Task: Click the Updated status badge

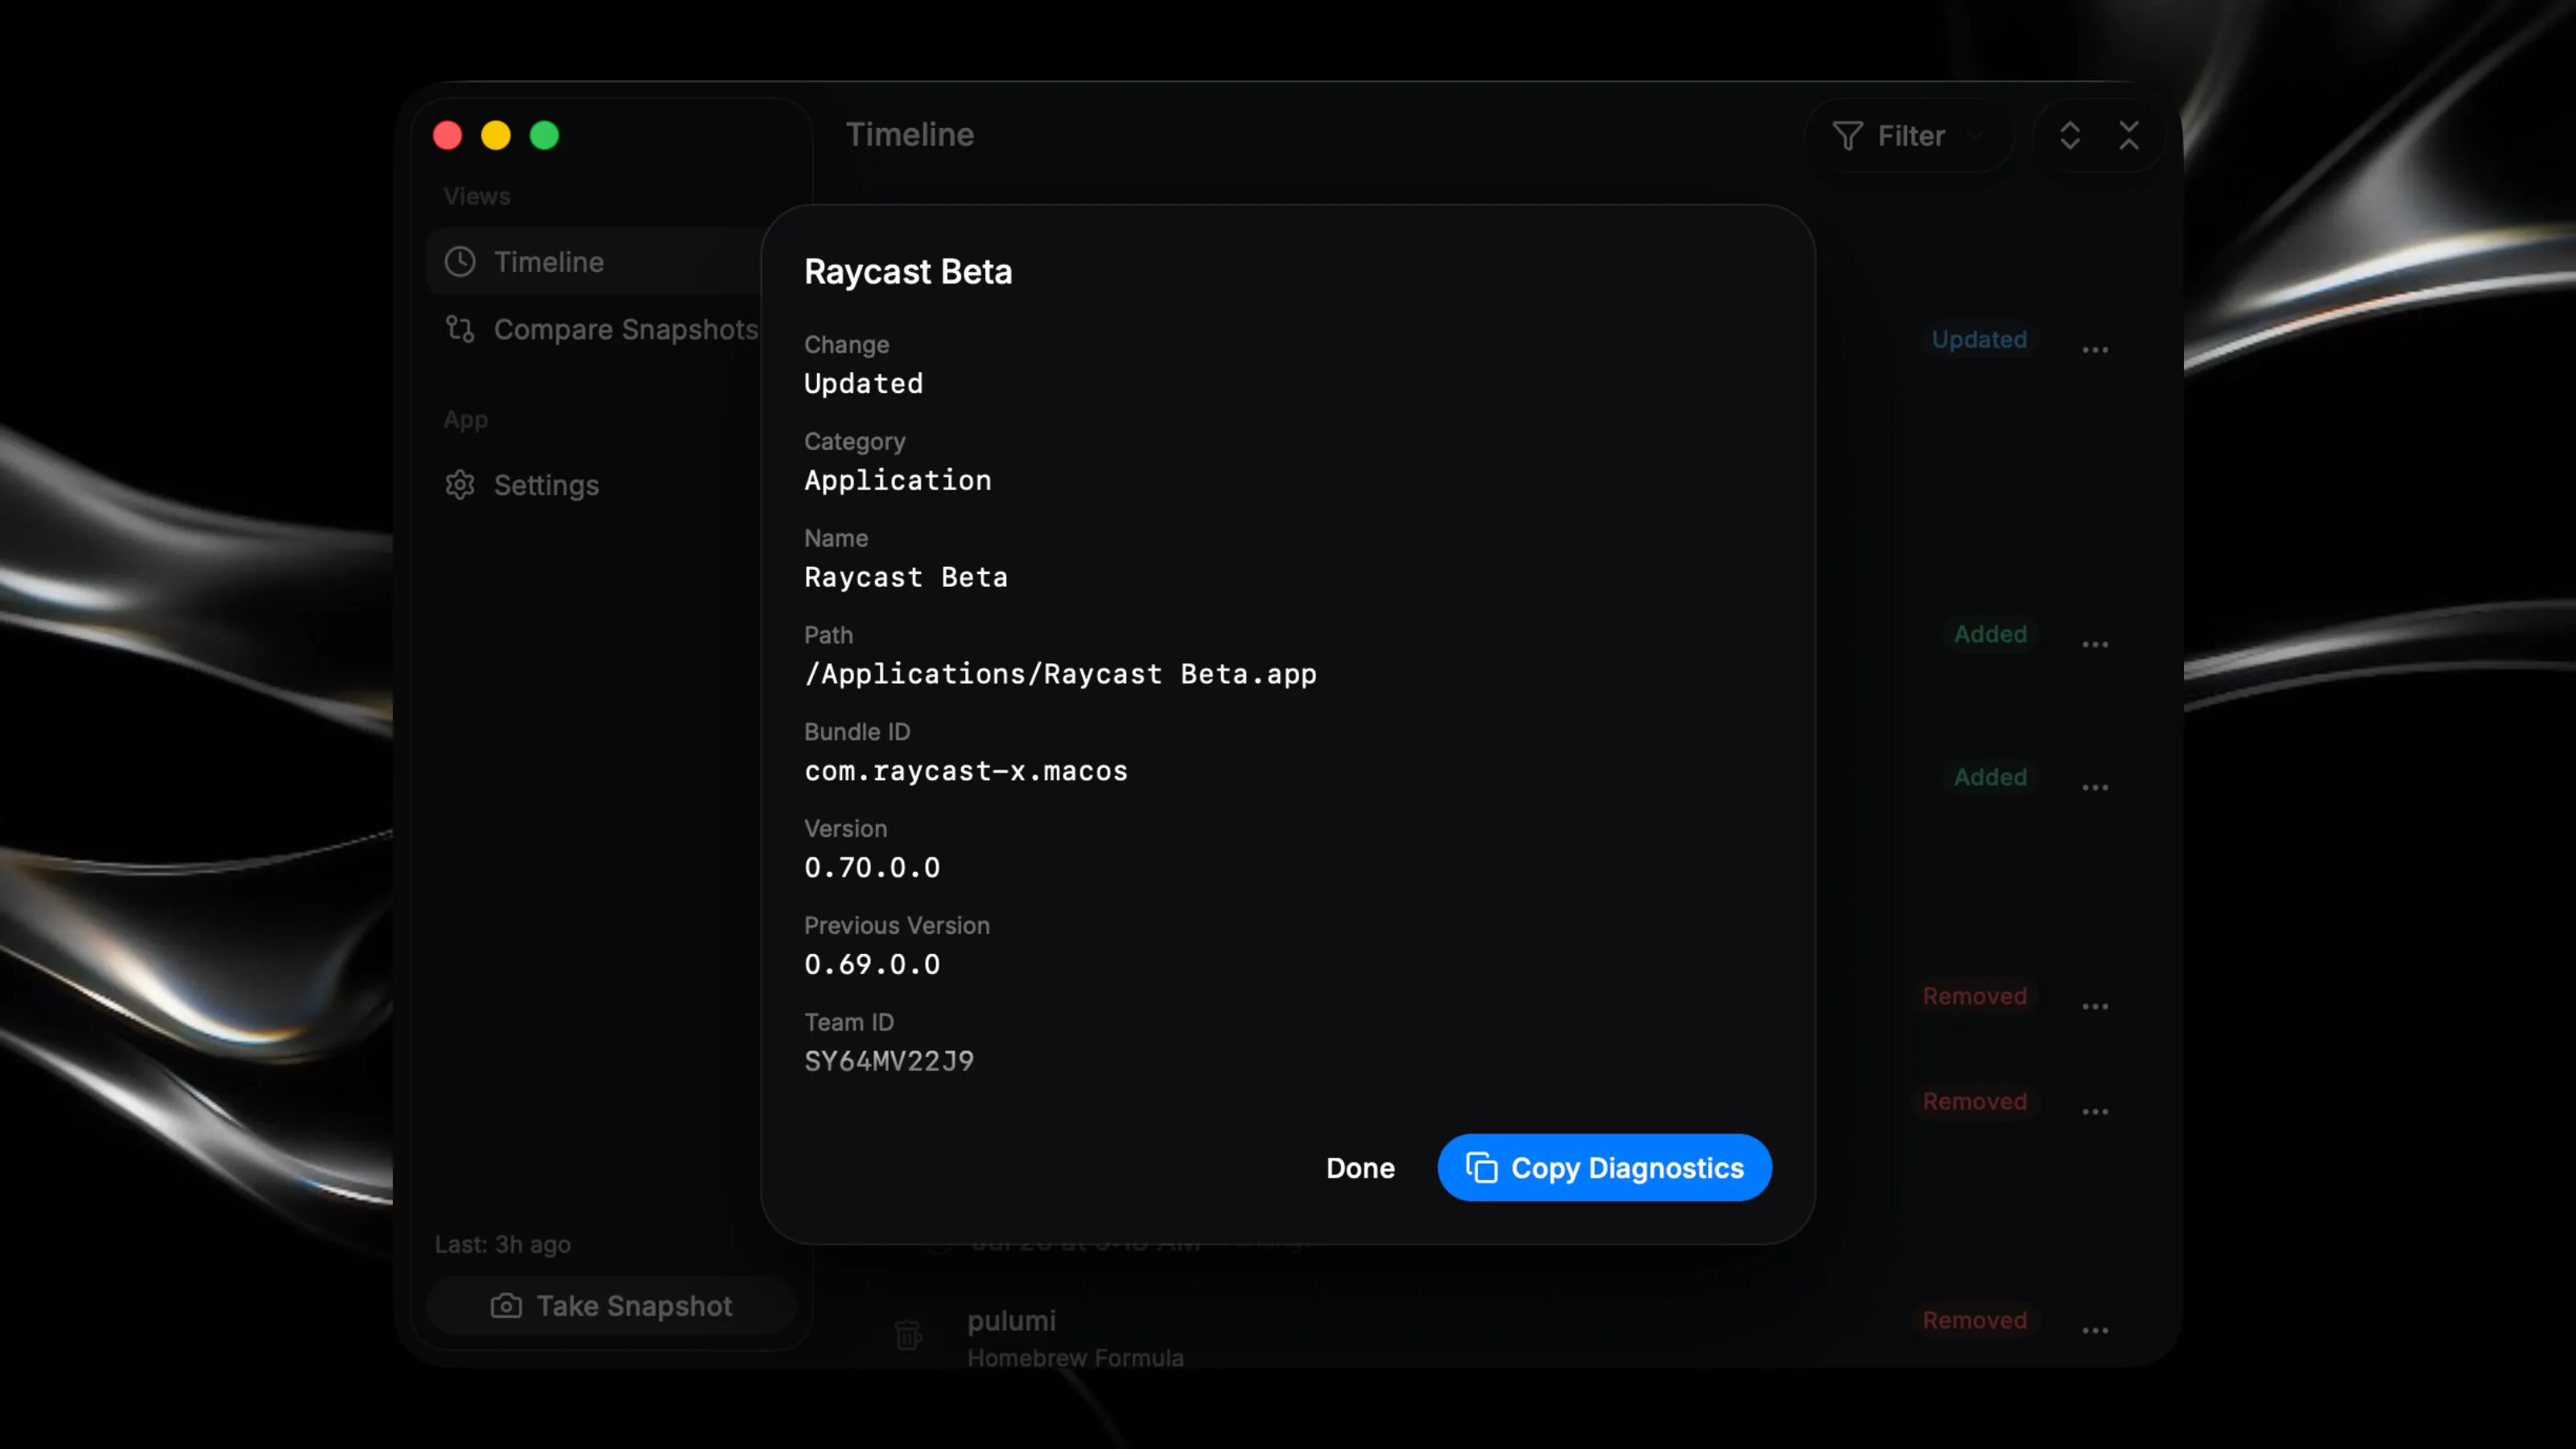Action: click(1979, 339)
